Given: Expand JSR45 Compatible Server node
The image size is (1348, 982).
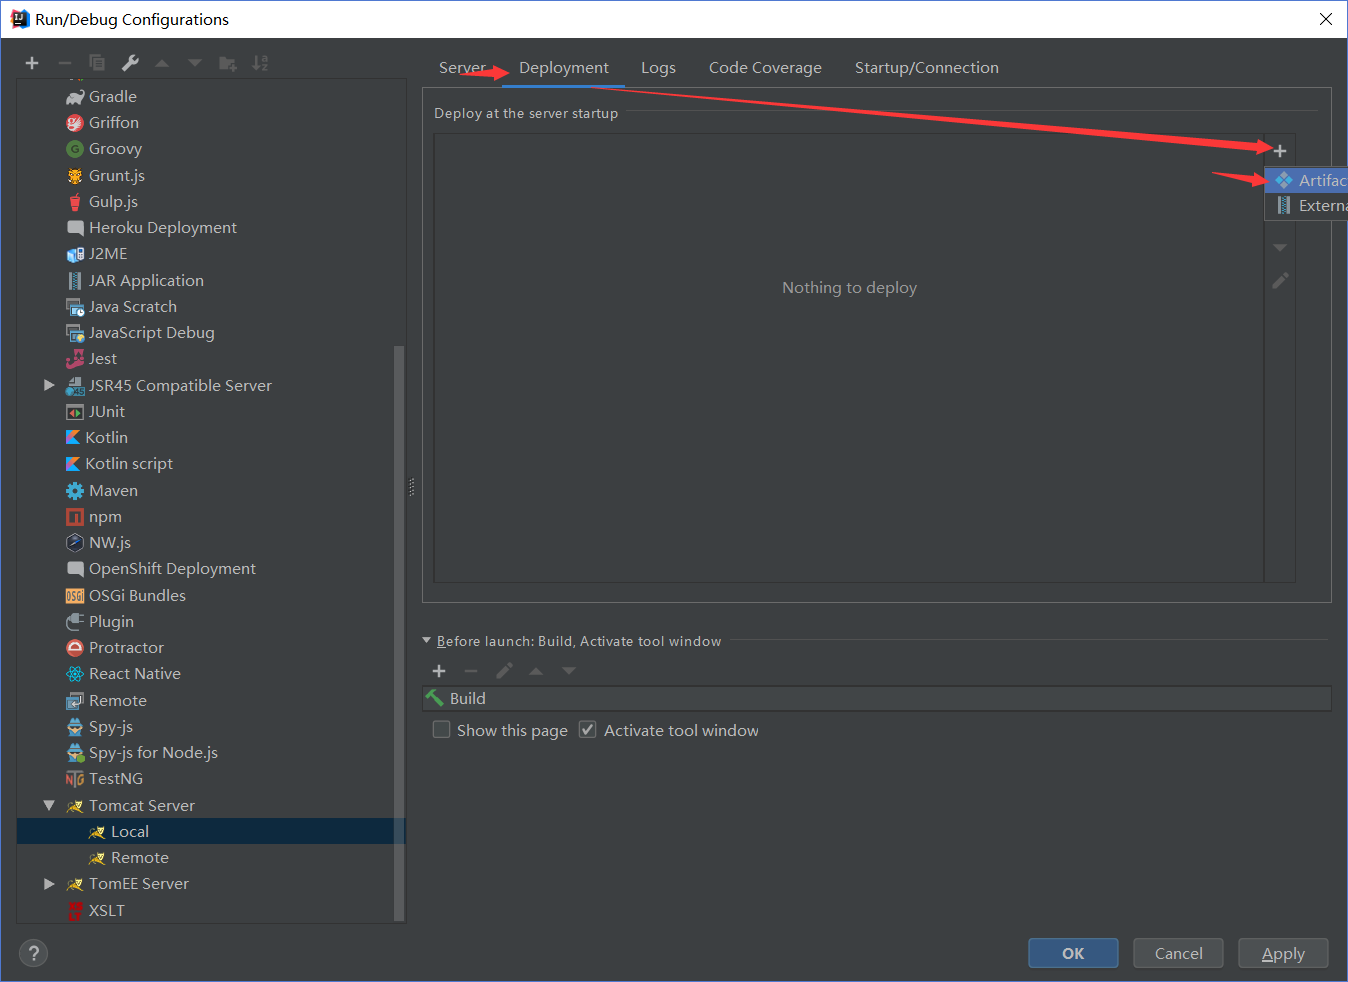Looking at the screenshot, I should click(x=49, y=385).
